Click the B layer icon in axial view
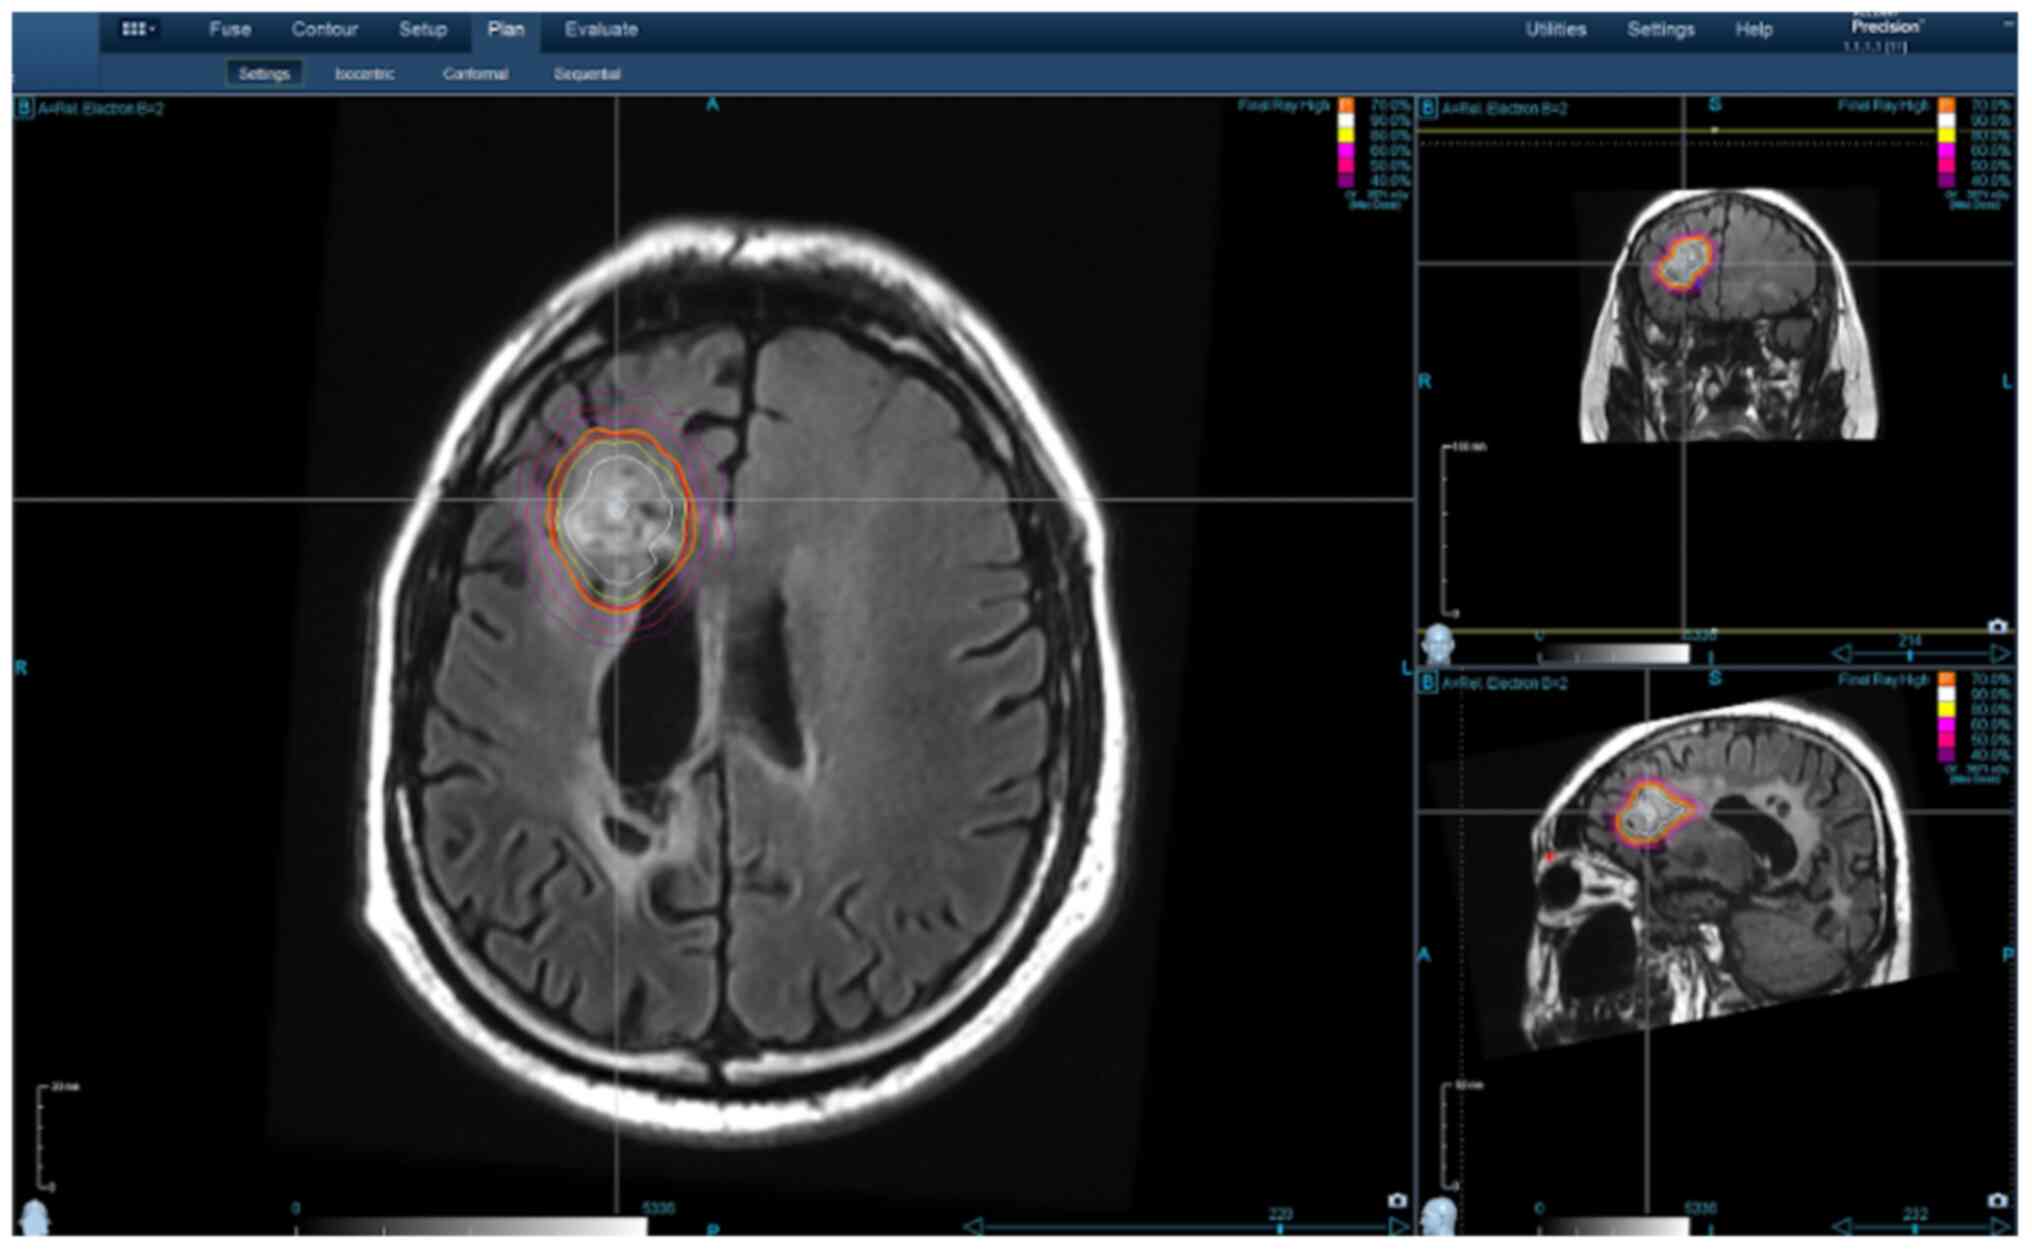Viewport: 2032px width, 1250px height. point(23,108)
